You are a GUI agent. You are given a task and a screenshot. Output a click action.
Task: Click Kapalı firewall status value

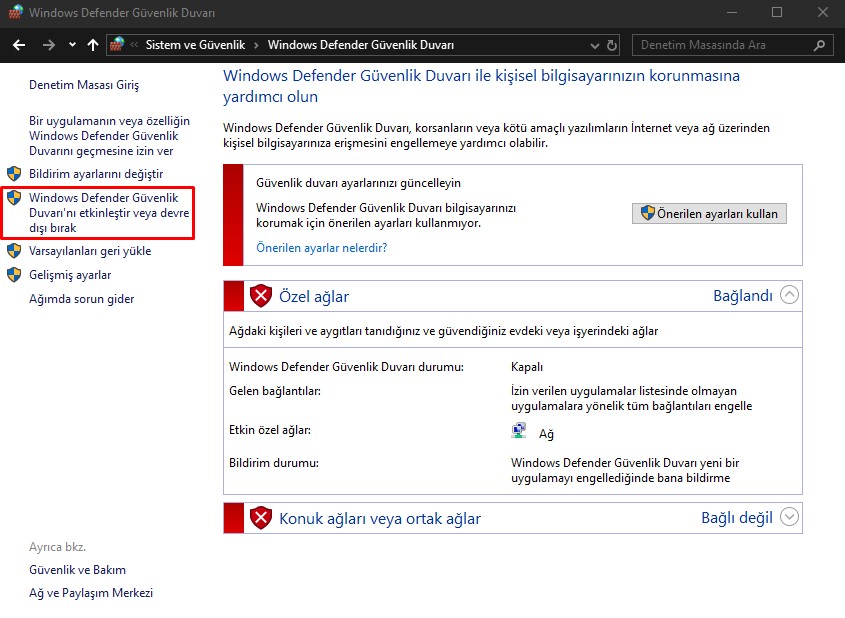527,367
